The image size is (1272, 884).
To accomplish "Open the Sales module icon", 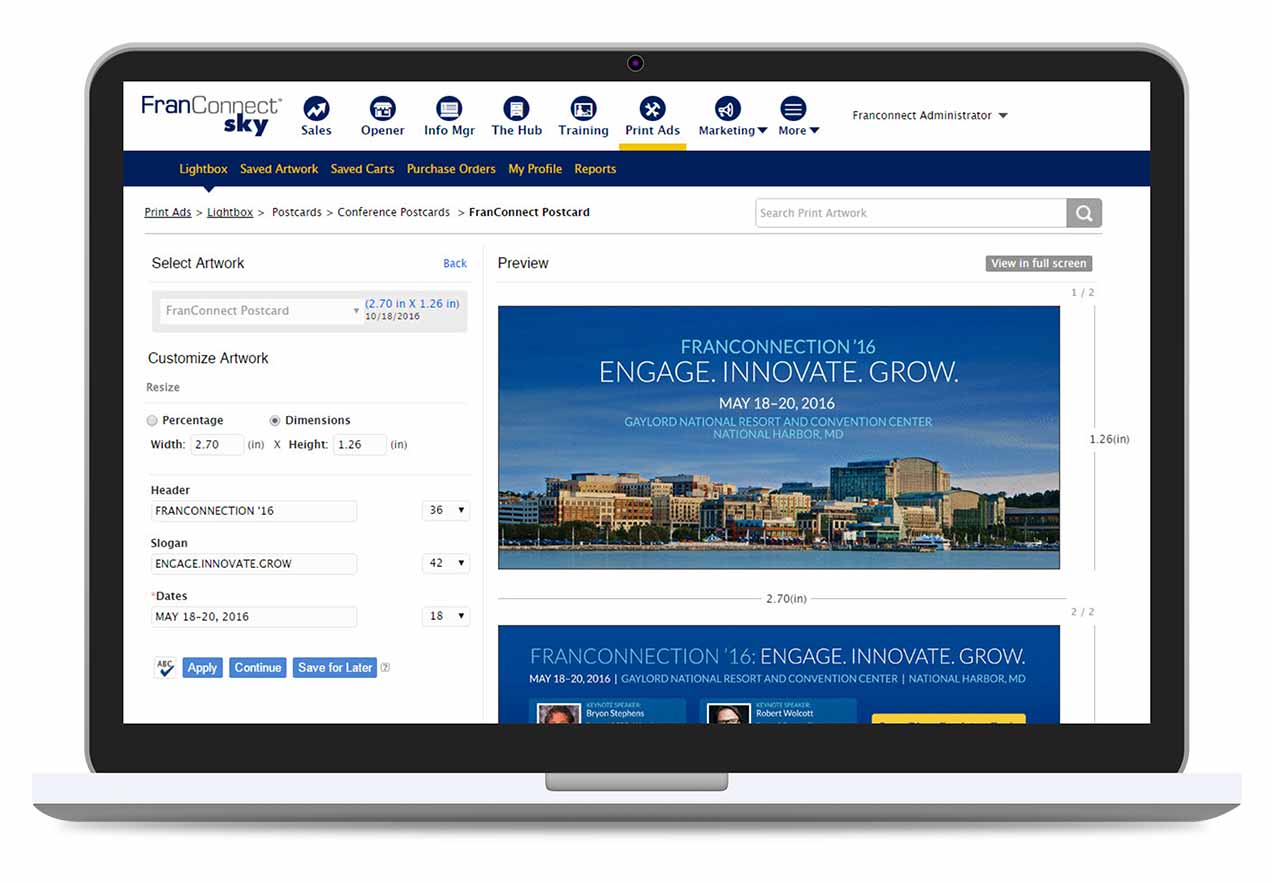I will coord(316,108).
